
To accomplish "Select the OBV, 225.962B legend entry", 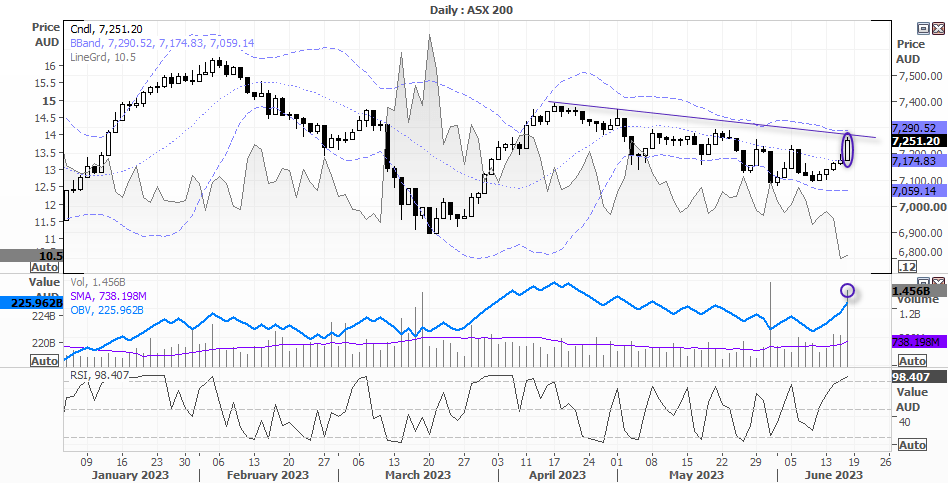I will [107, 310].
